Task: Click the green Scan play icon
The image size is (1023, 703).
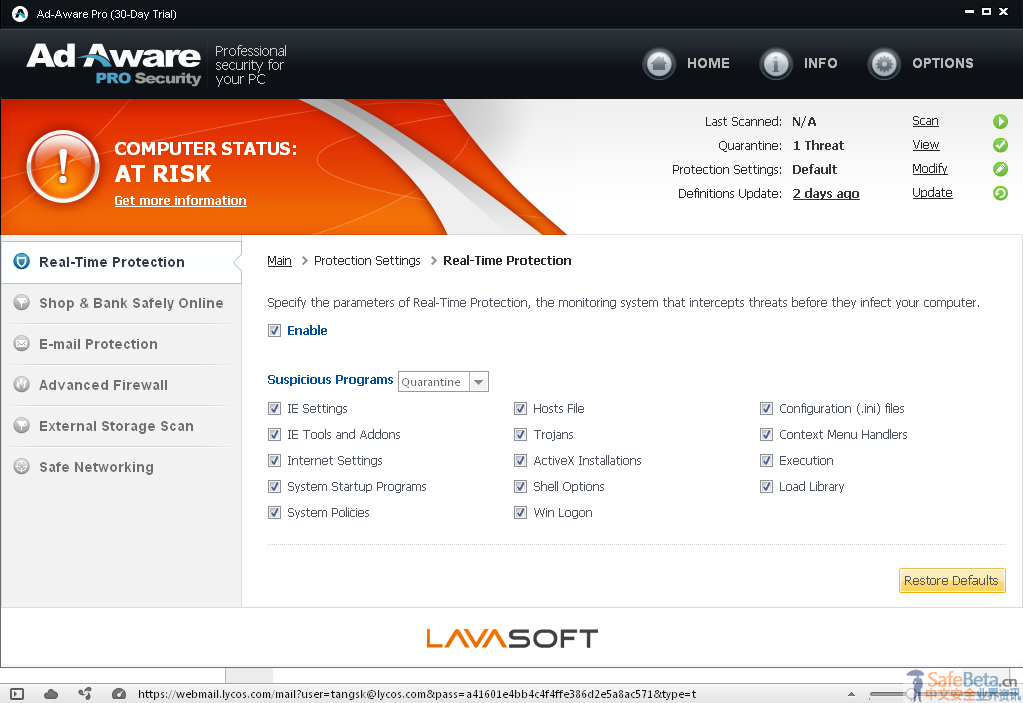Action: [1000, 121]
